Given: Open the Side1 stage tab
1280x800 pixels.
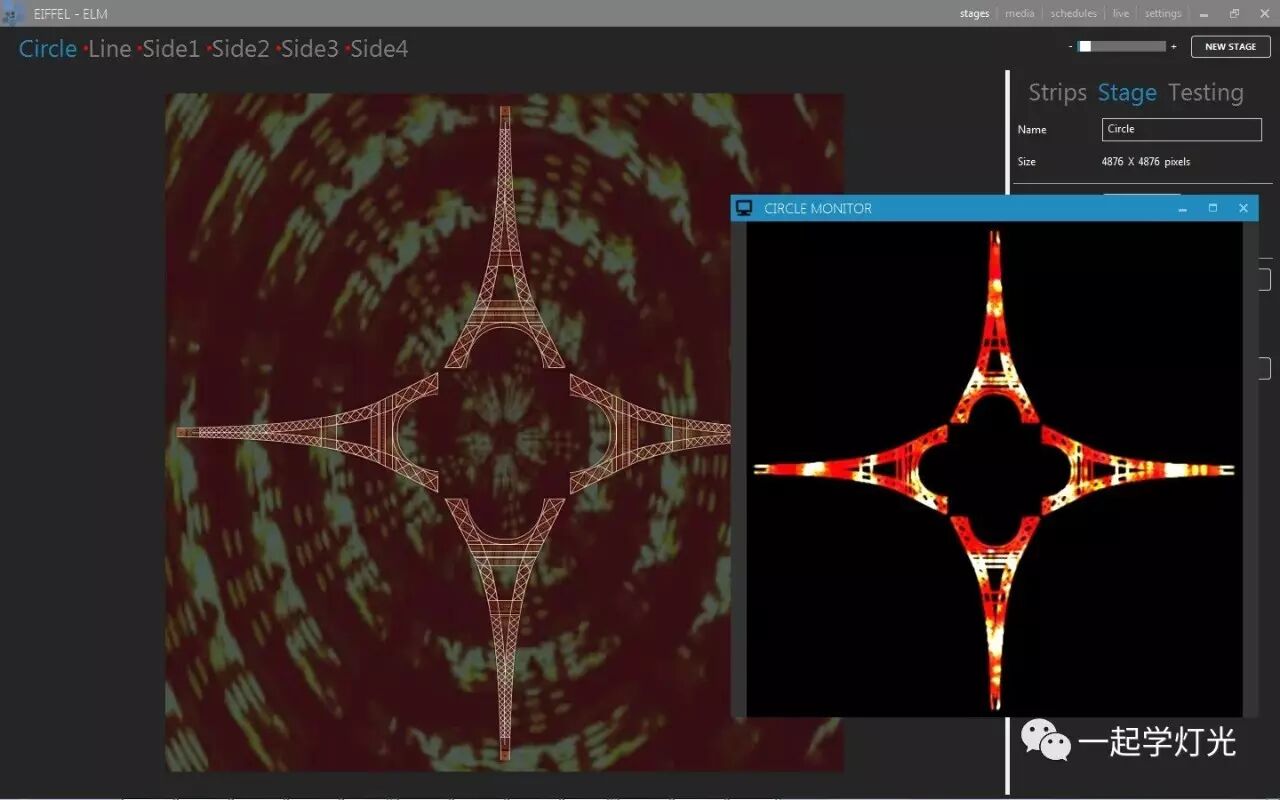Looking at the screenshot, I should [171, 49].
